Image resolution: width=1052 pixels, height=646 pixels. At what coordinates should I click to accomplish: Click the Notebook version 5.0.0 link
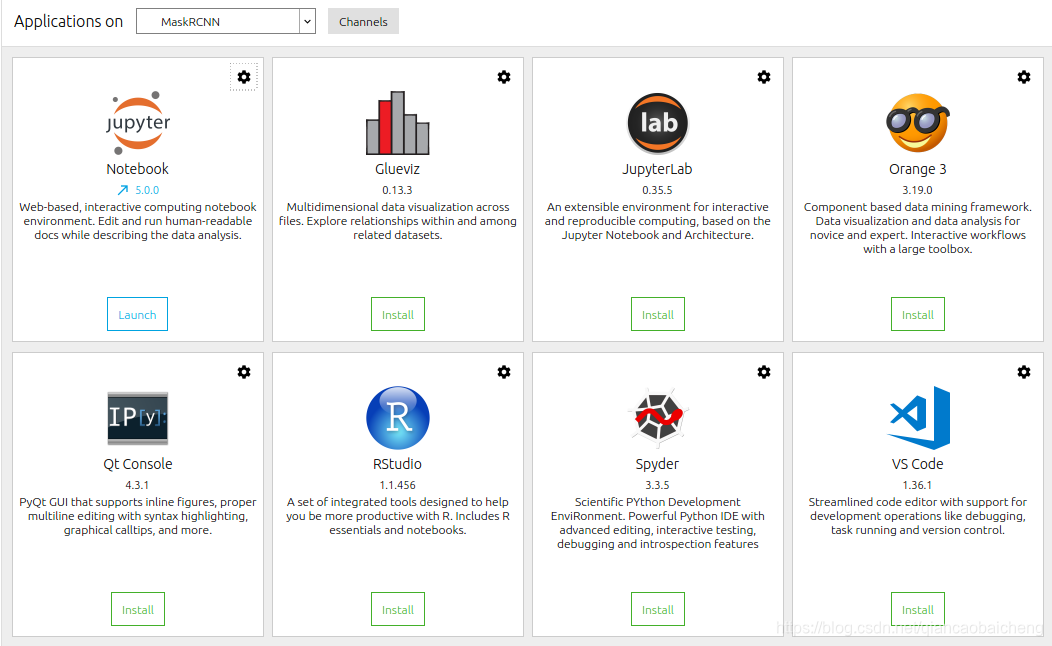(x=147, y=190)
